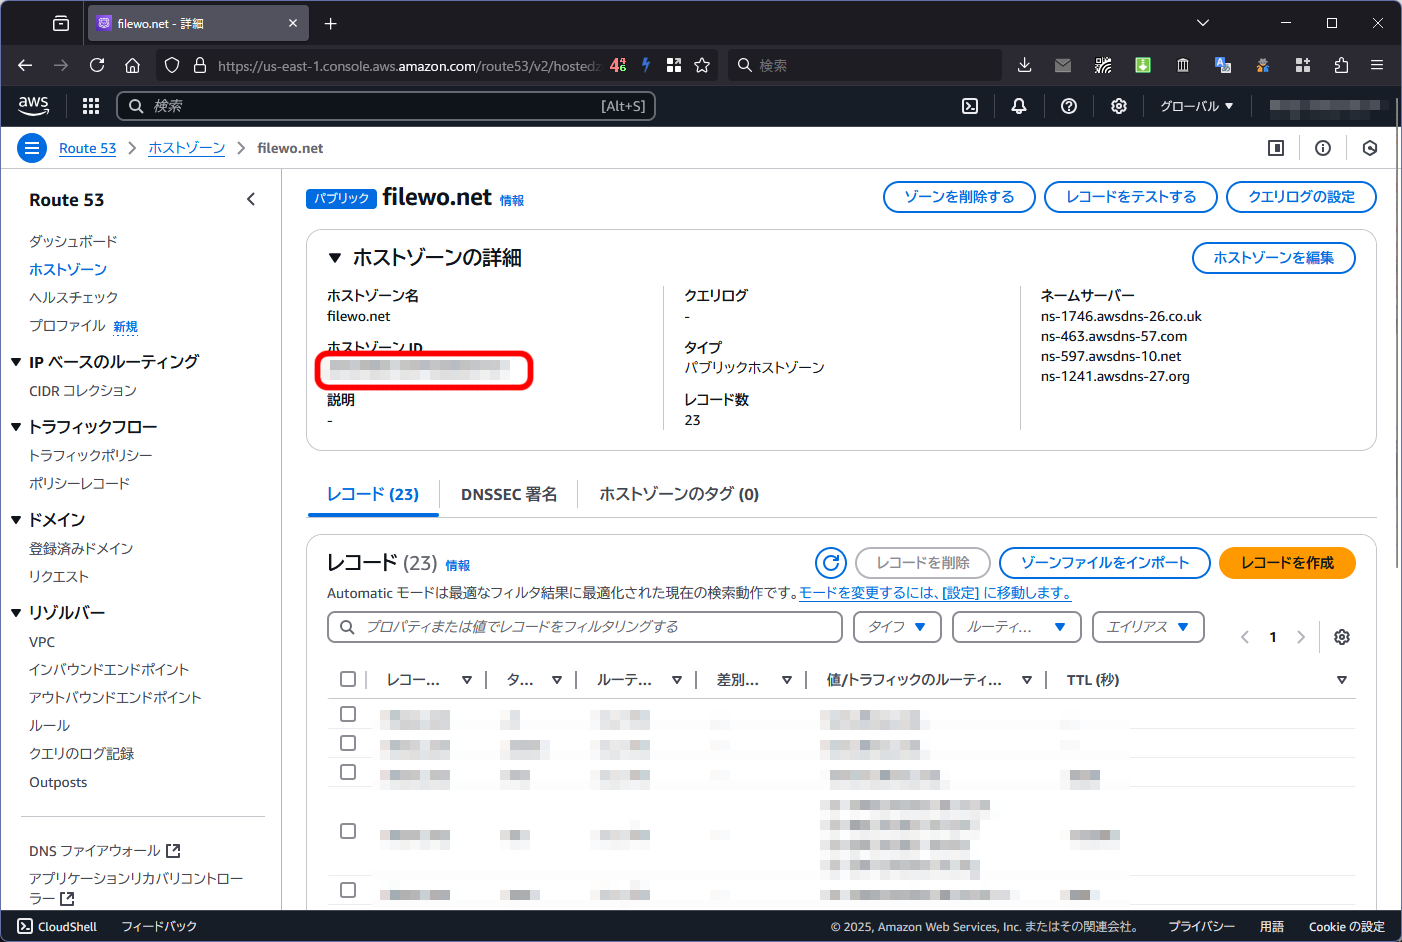Switch to the レコード (23) tab
This screenshot has width=1402, height=942.
point(373,494)
